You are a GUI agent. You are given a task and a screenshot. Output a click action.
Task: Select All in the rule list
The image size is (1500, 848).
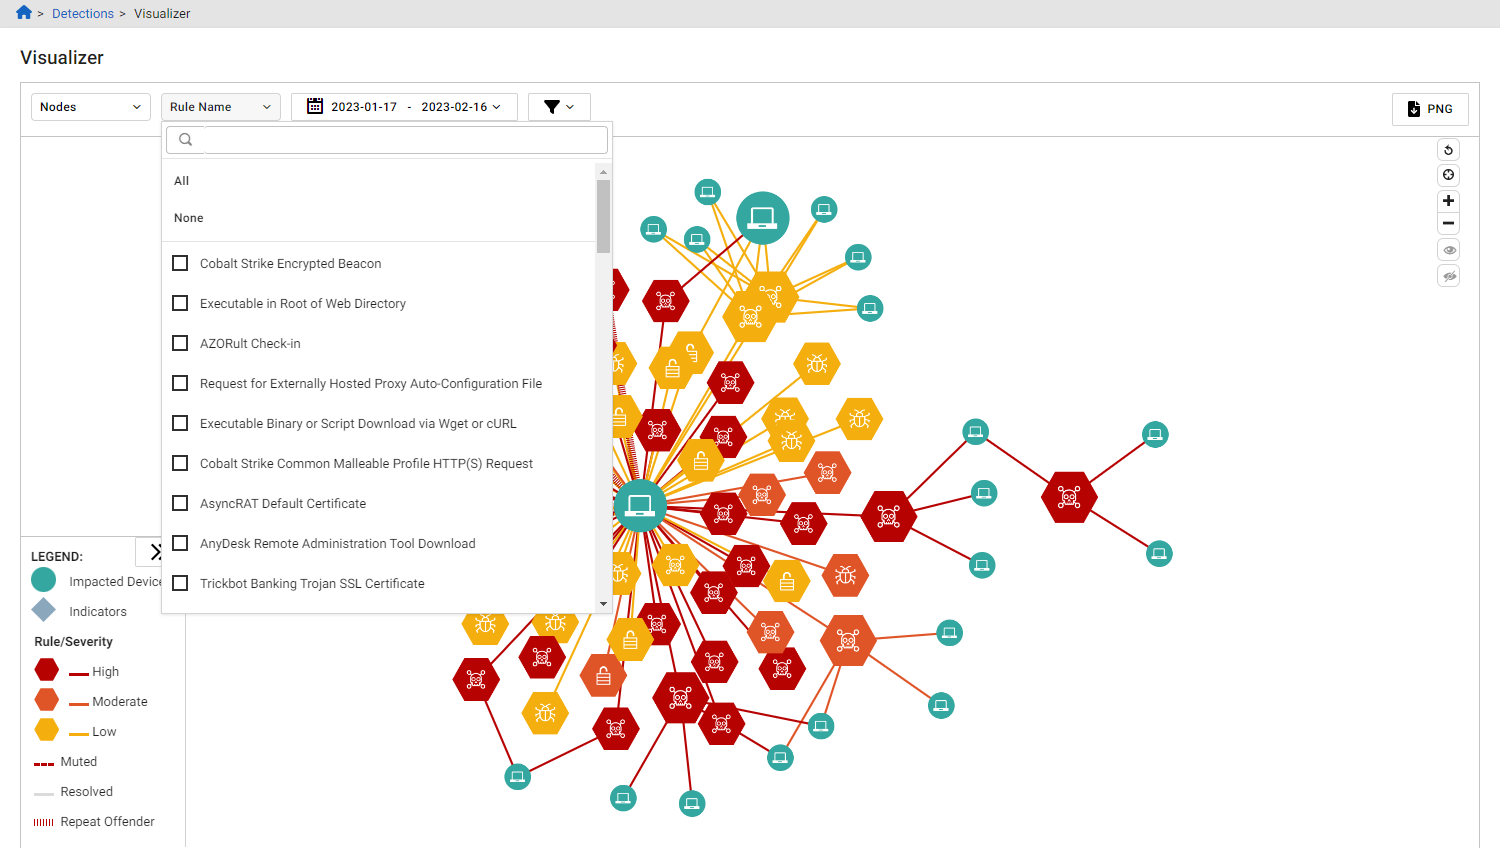[x=181, y=180]
